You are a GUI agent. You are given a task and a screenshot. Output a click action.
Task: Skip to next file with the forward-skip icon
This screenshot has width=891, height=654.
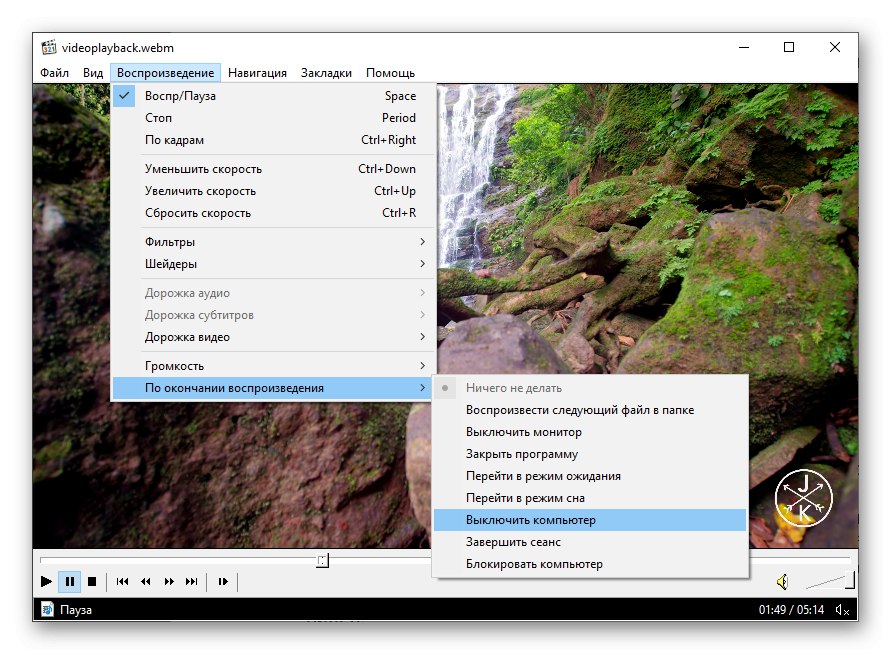pyautogui.click(x=192, y=581)
